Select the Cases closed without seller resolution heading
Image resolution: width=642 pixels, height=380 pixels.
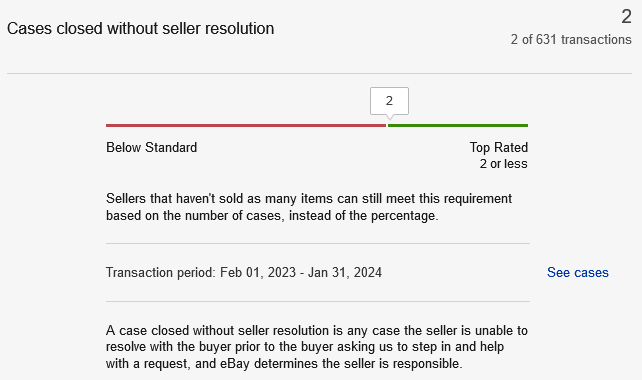click(x=140, y=29)
